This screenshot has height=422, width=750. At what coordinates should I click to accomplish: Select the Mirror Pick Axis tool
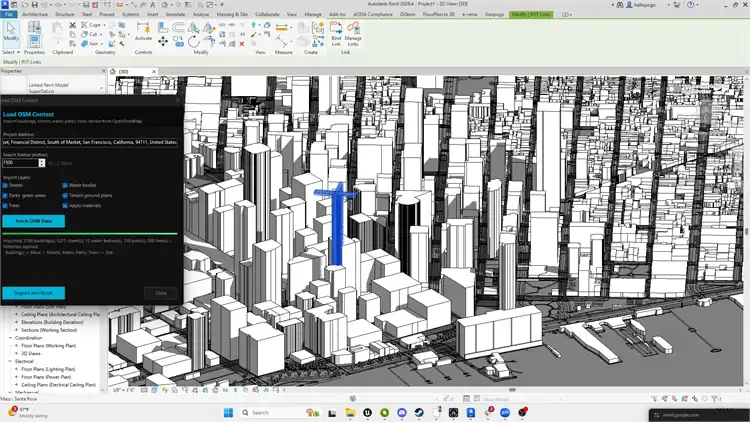pos(193,28)
